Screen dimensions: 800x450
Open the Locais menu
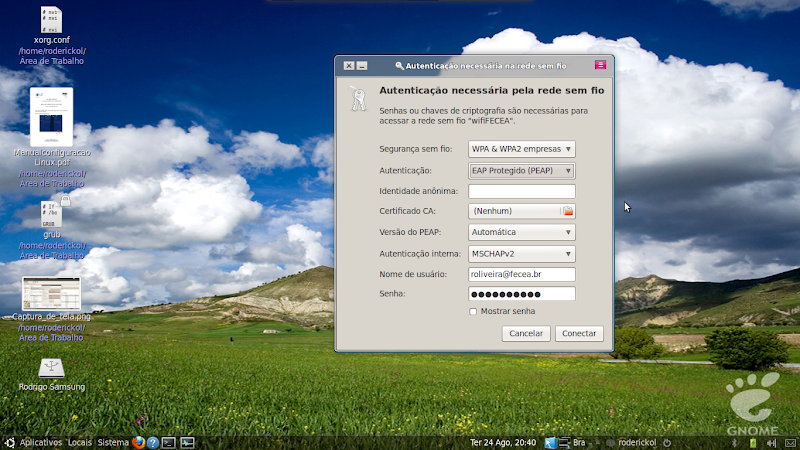[80, 442]
